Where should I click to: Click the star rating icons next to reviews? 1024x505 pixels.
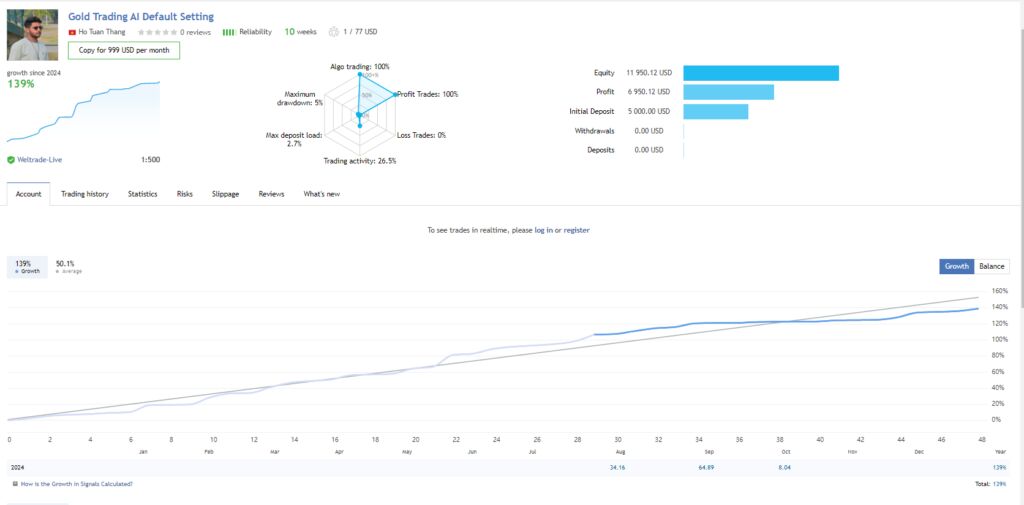[157, 32]
